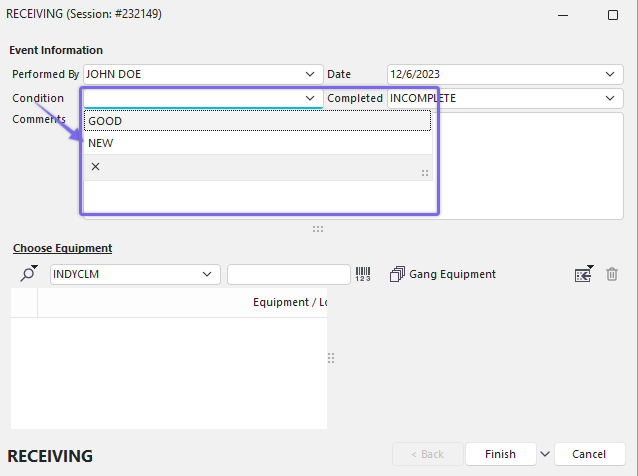The height and width of the screenshot is (476, 638).
Task: Maximize the RECEIVING window
Action: tap(612, 15)
